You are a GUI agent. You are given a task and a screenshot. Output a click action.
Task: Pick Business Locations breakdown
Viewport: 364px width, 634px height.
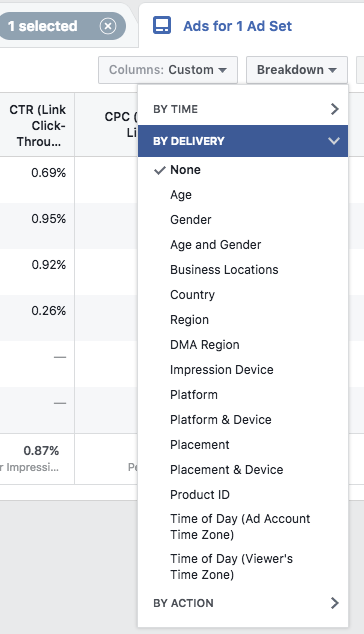(224, 270)
